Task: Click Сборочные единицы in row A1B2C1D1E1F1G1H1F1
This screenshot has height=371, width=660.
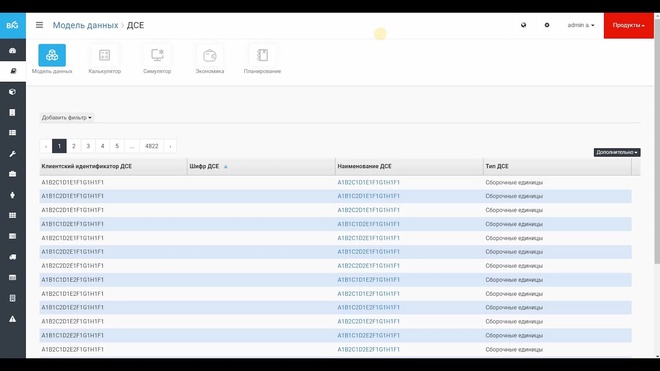Action: click(514, 182)
